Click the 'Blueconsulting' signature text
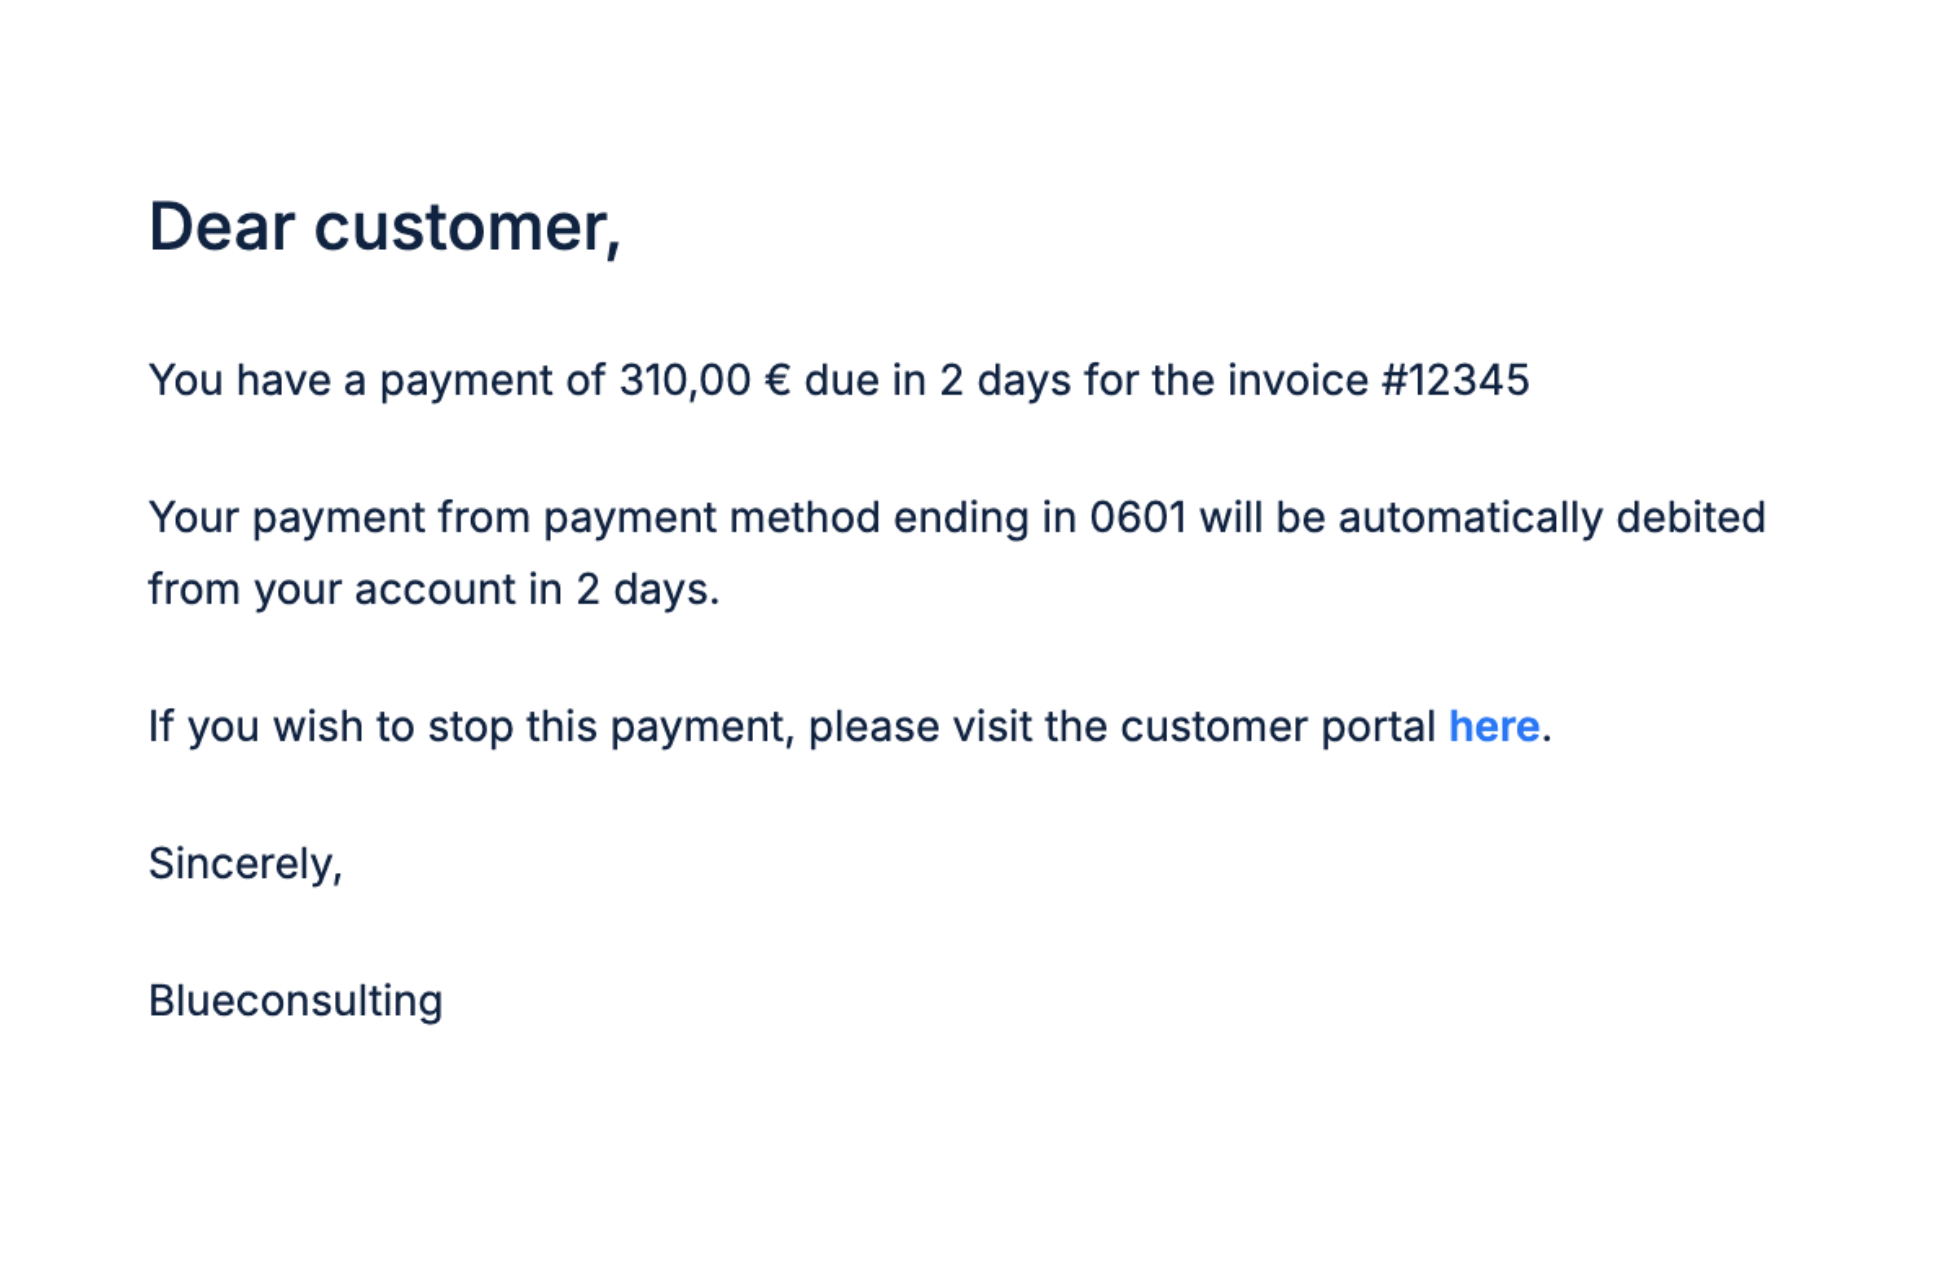Image resolution: width=1940 pixels, height=1278 pixels. (x=295, y=1001)
